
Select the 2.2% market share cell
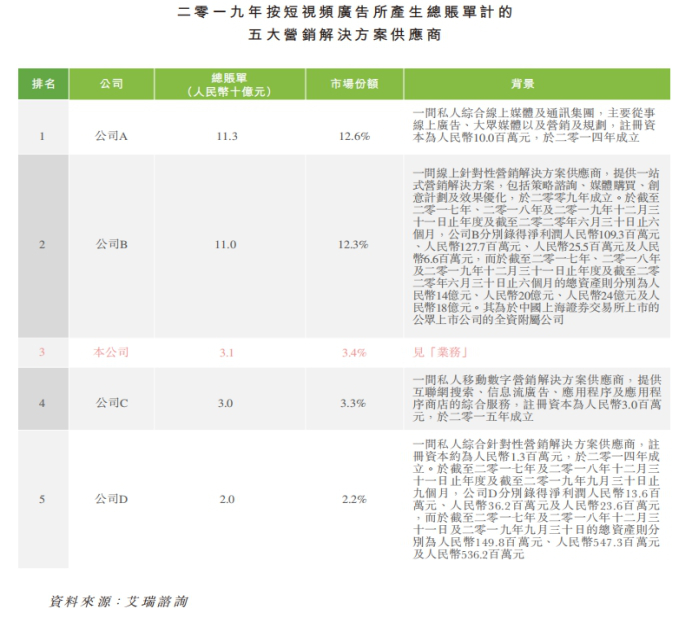pyautogui.click(x=354, y=499)
